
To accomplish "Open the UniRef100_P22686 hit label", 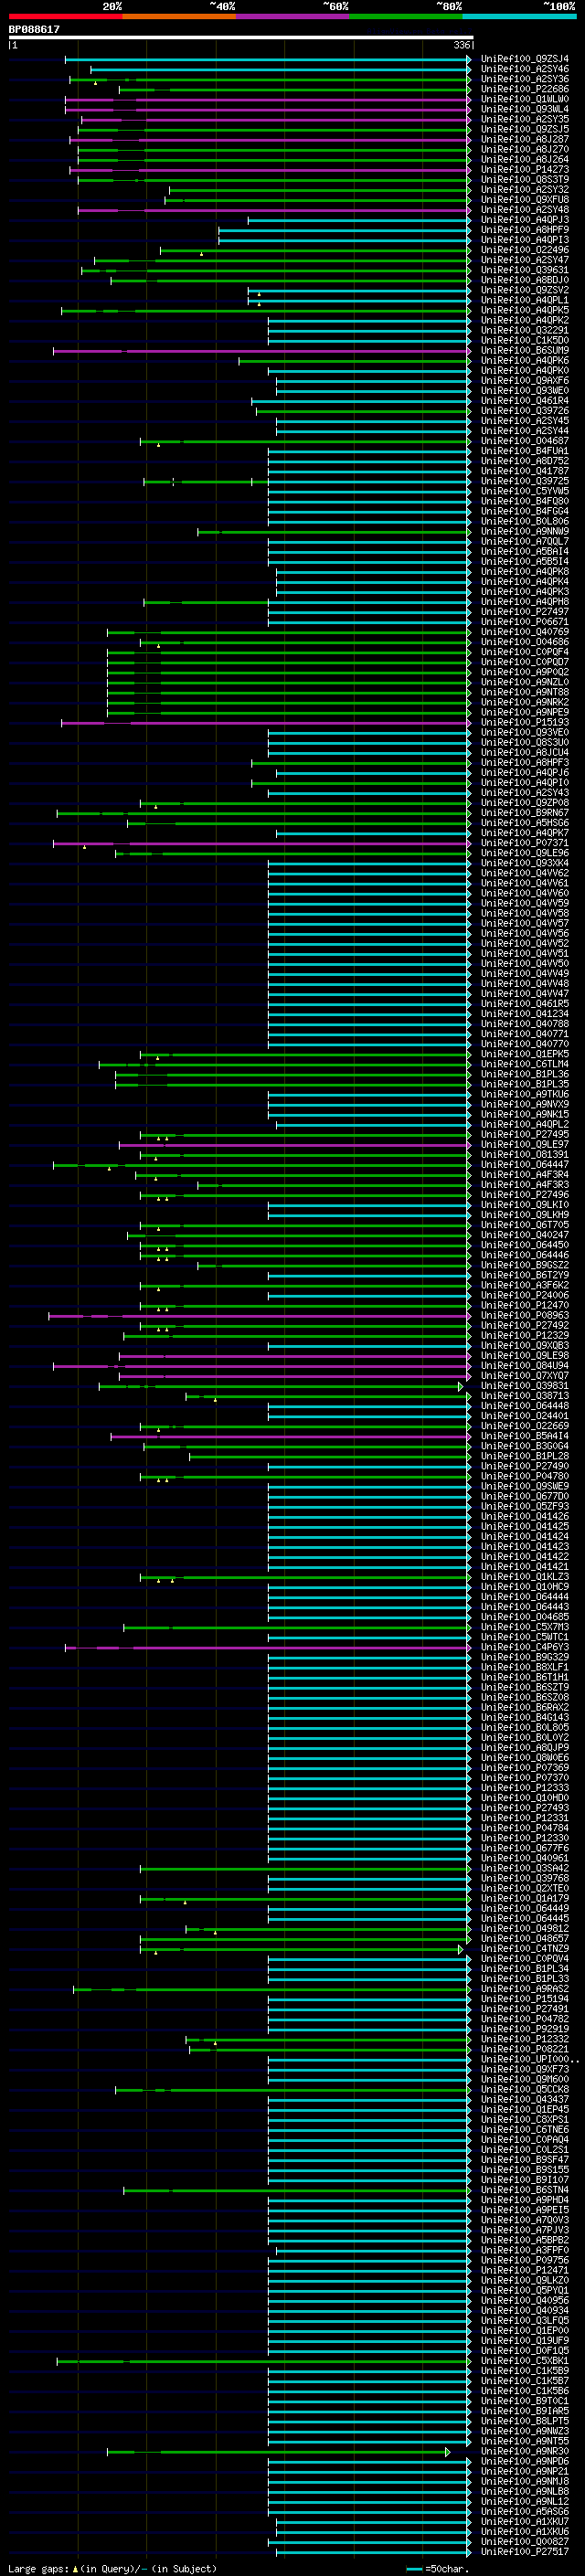I will [x=525, y=89].
